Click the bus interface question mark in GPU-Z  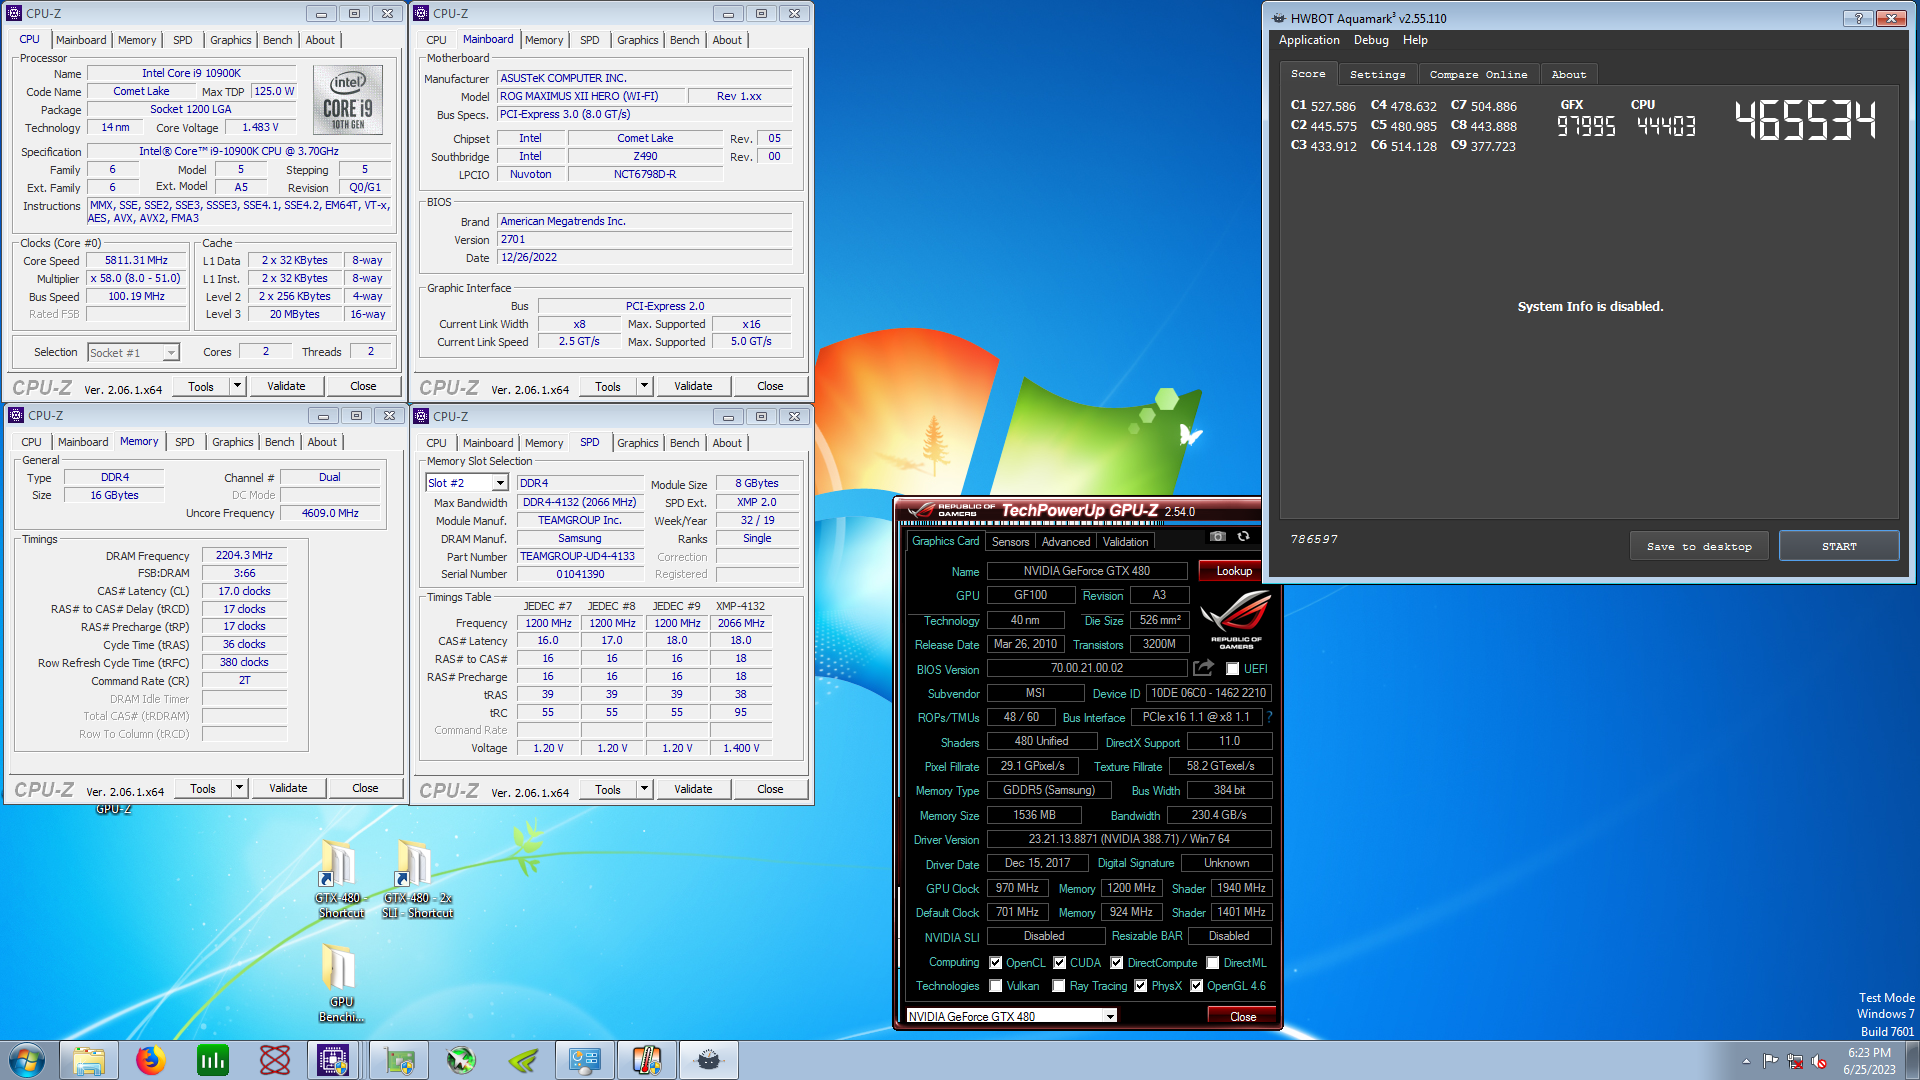coord(1269,717)
